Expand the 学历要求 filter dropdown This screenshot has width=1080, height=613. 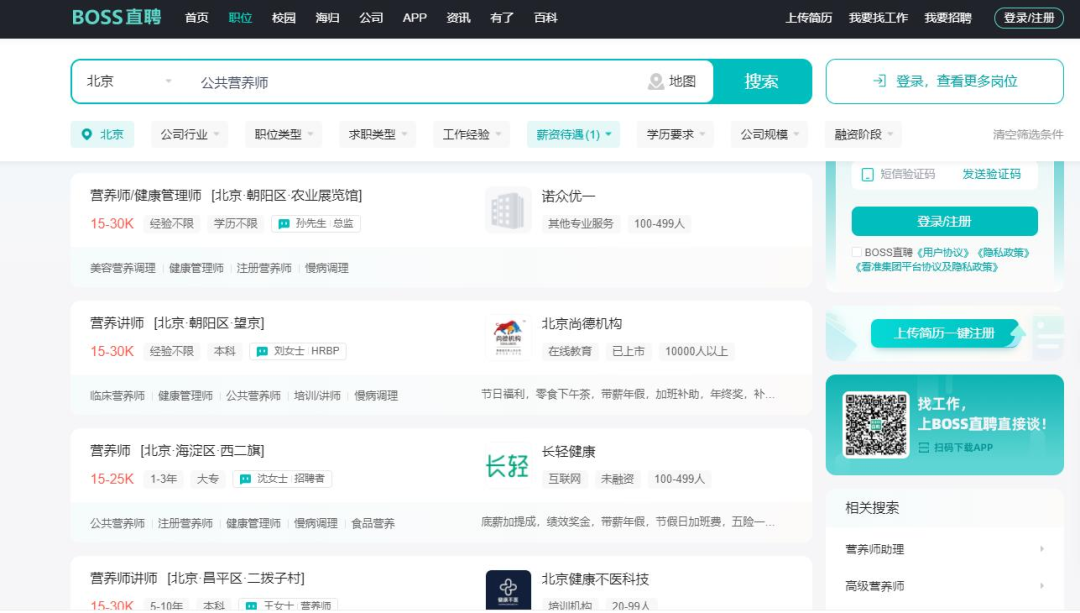pyautogui.click(x=675, y=135)
